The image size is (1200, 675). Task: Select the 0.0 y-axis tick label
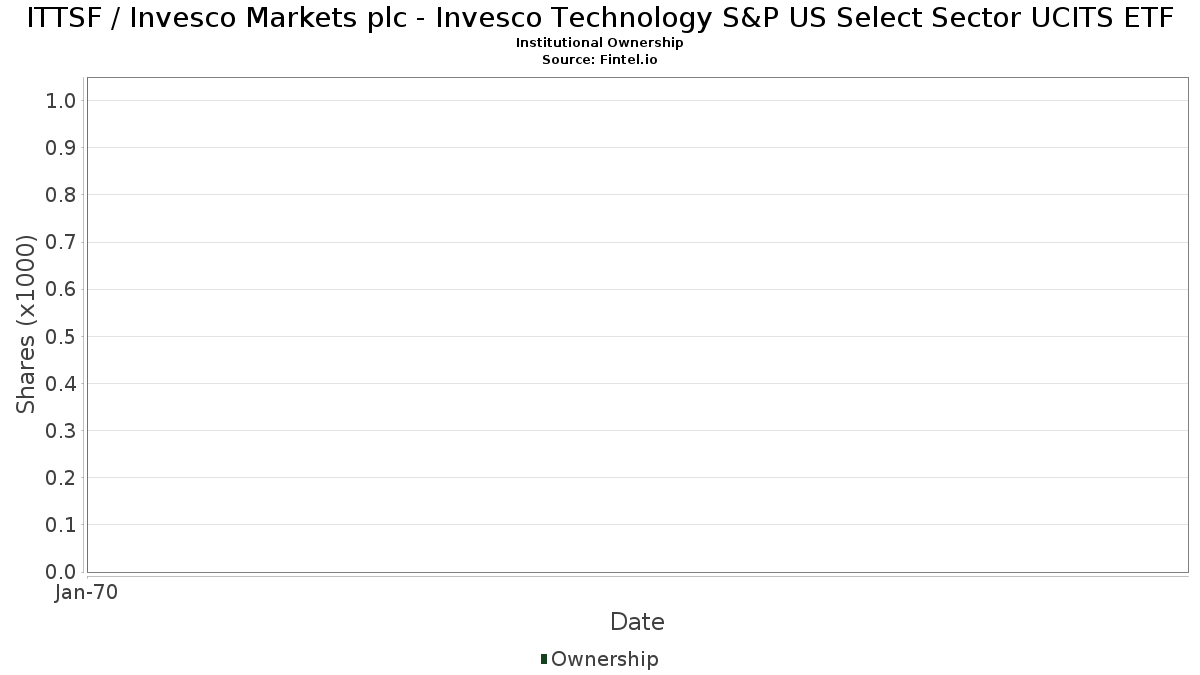(61, 572)
